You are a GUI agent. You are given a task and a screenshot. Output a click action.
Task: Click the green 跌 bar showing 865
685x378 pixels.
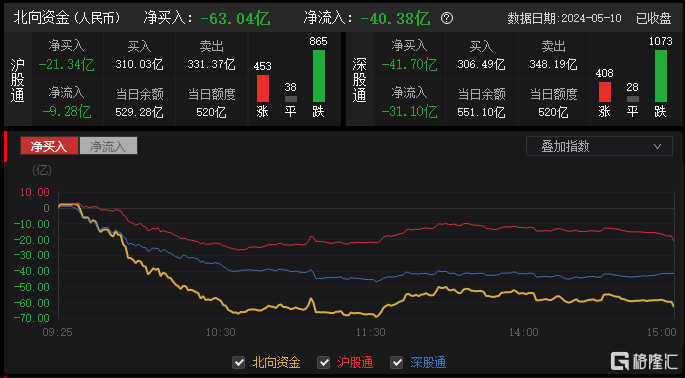pyautogui.click(x=319, y=76)
